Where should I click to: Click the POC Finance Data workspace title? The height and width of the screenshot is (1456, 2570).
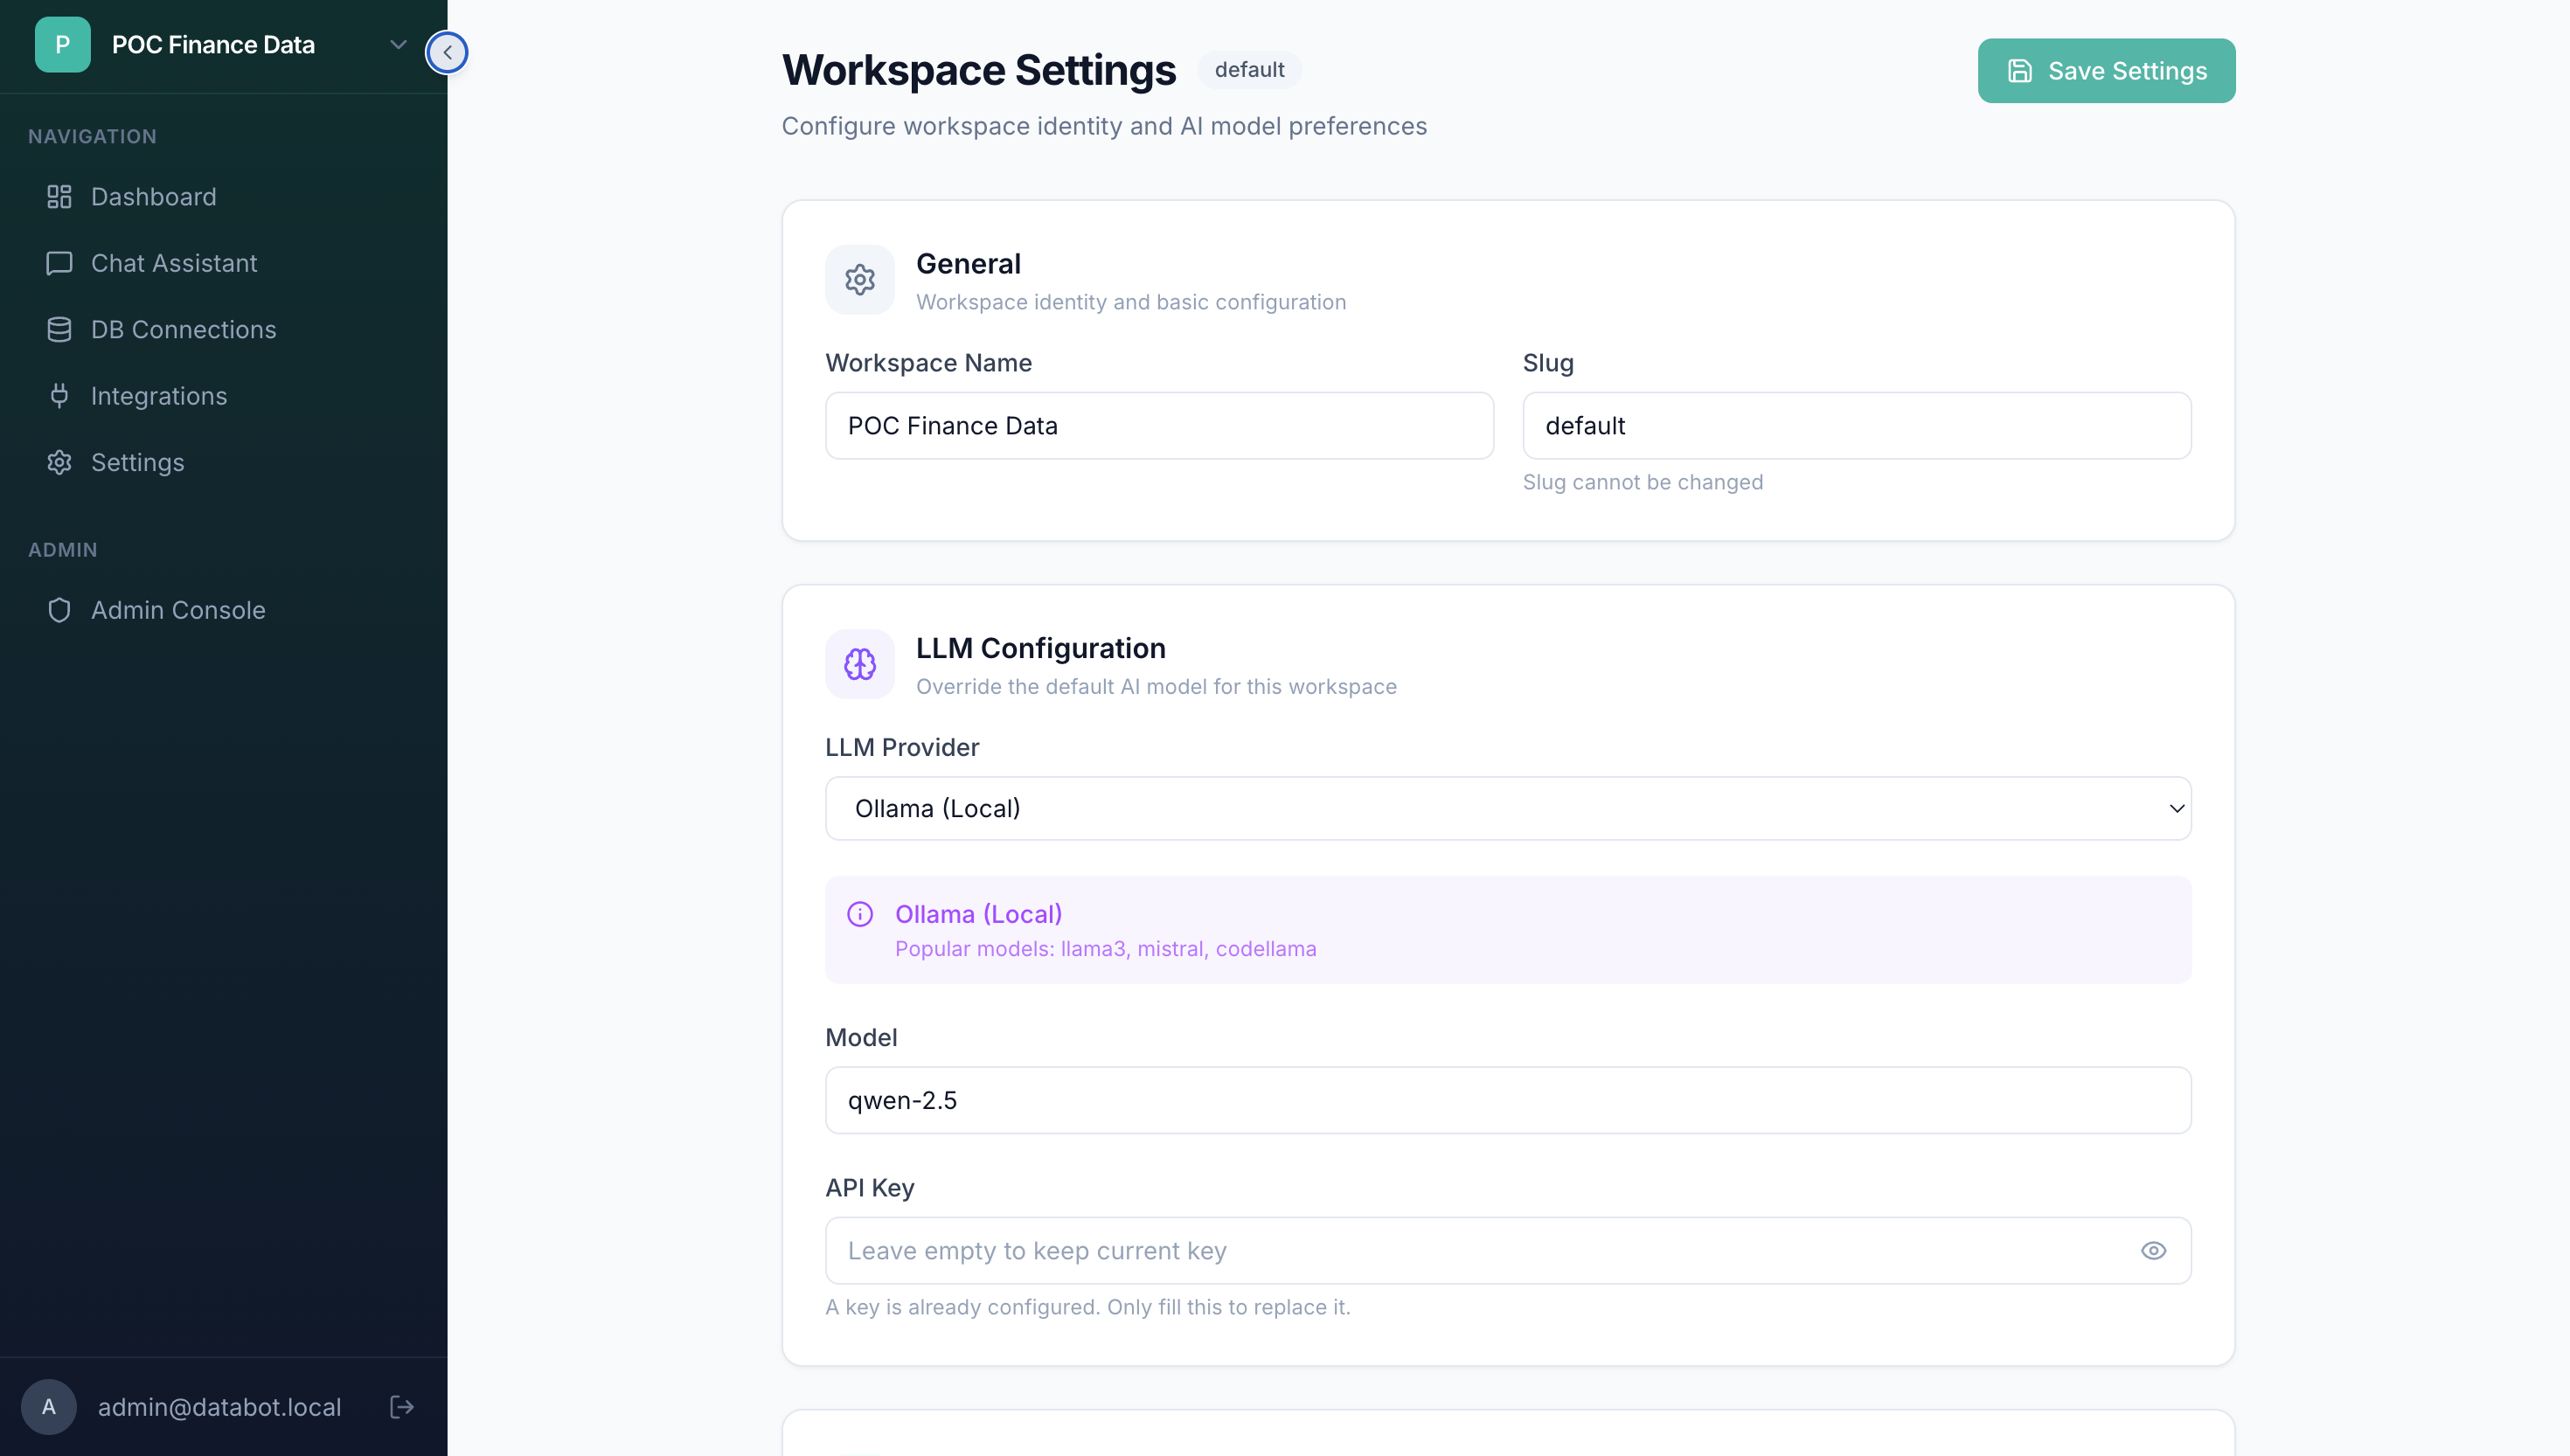213,44
